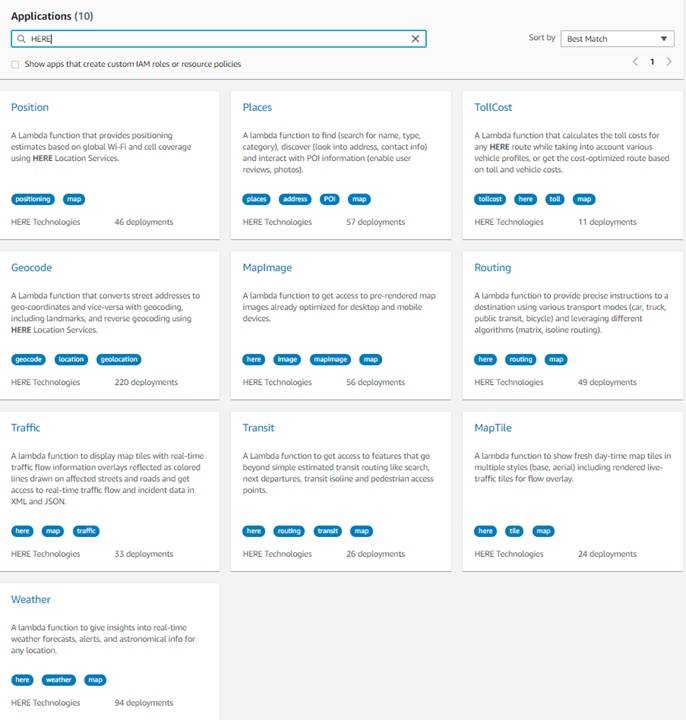Select page number 1
This screenshot has width=686, height=720.
652,62
